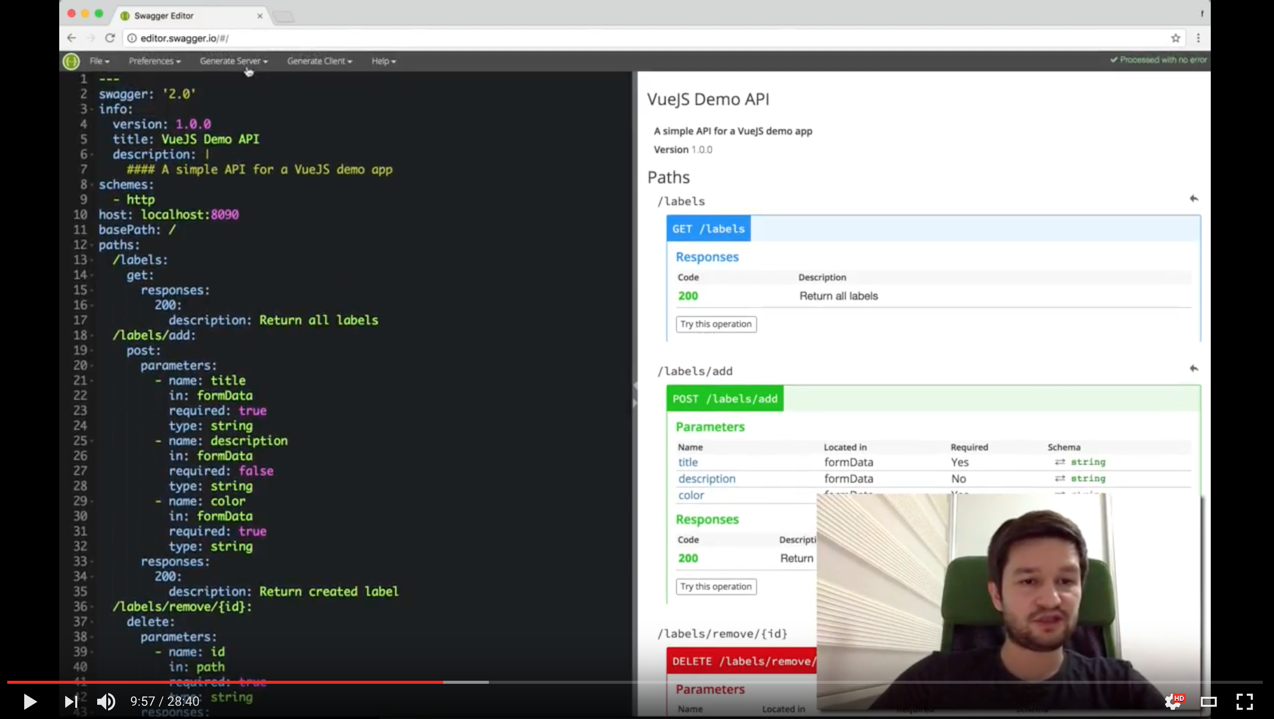The width and height of the screenshot is (1274, 719).
Task: Close the Swagger Editor browser tab
Action: (260, 16)
